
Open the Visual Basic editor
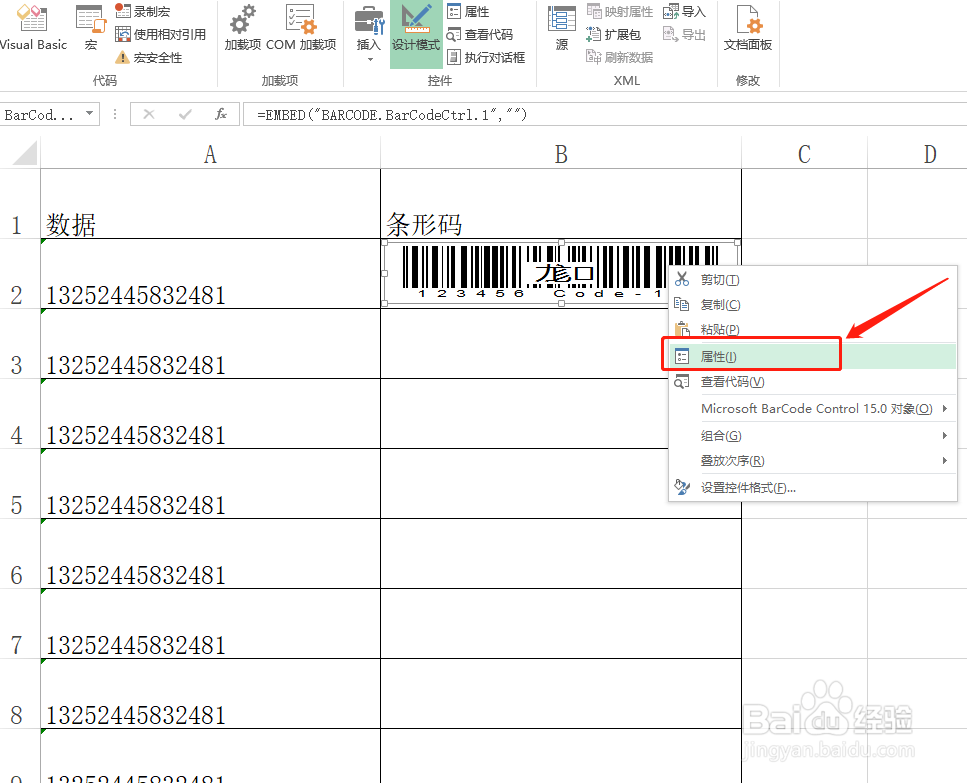click(x=33, y=28)
